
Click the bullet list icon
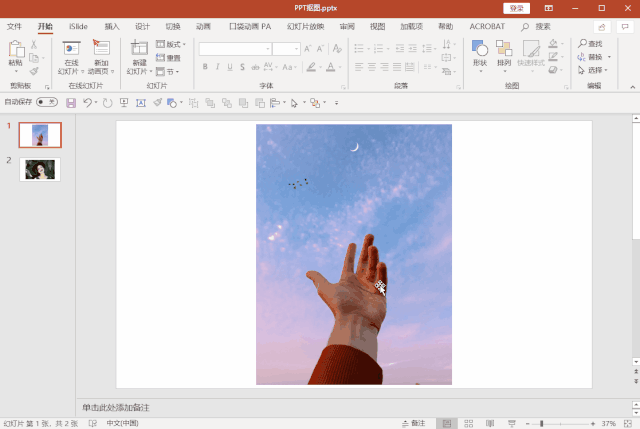point(359,49)
